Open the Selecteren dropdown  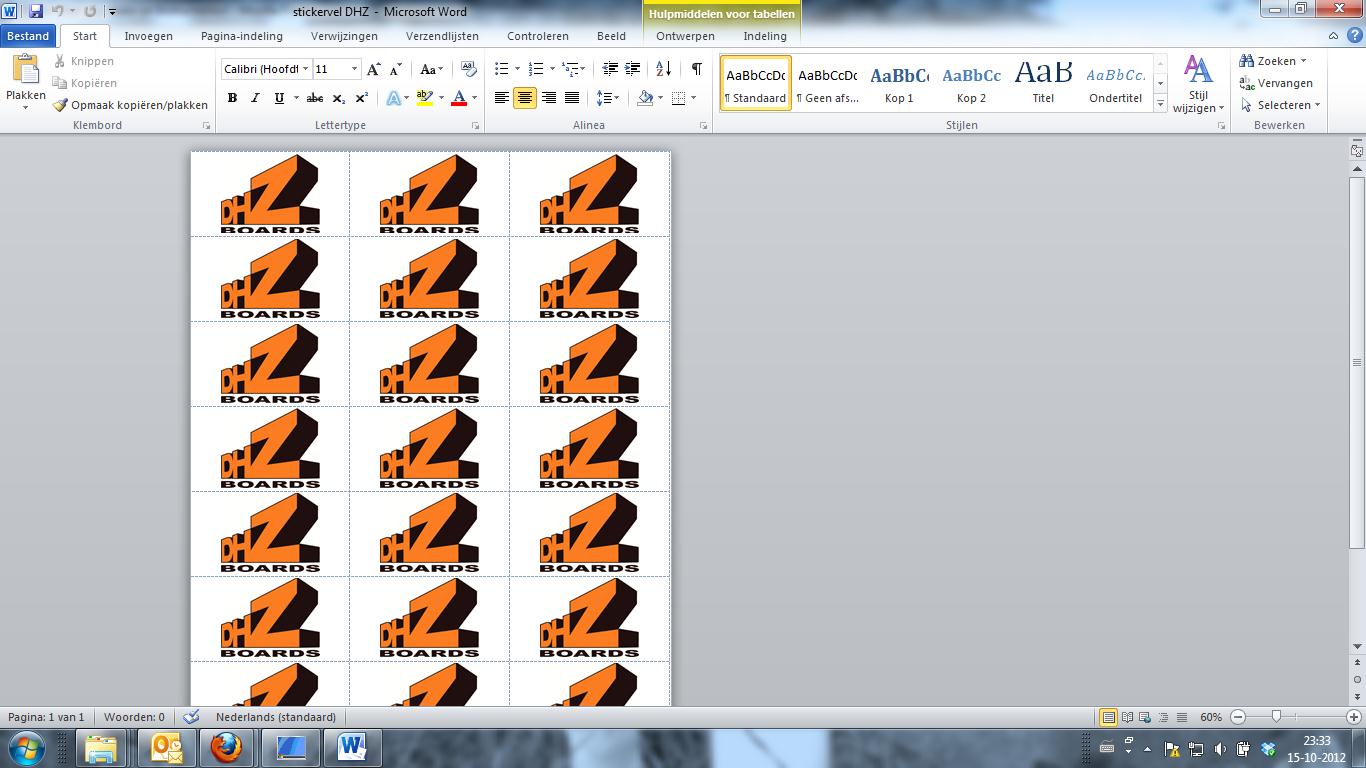click(x=1280, y=105)
